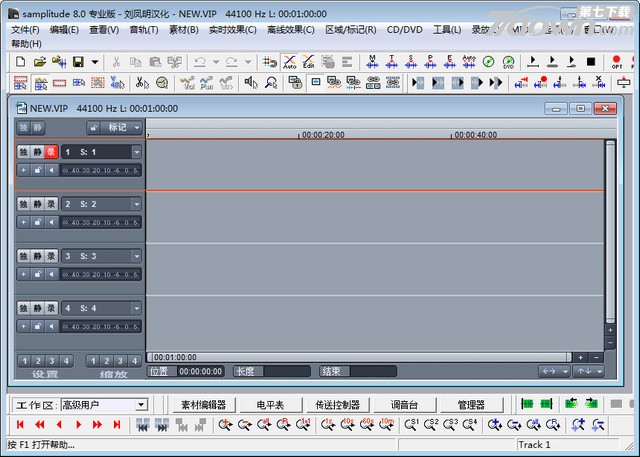Click the DVD disc icon
Screen dimensions: 640x457
tap(508, 62)
